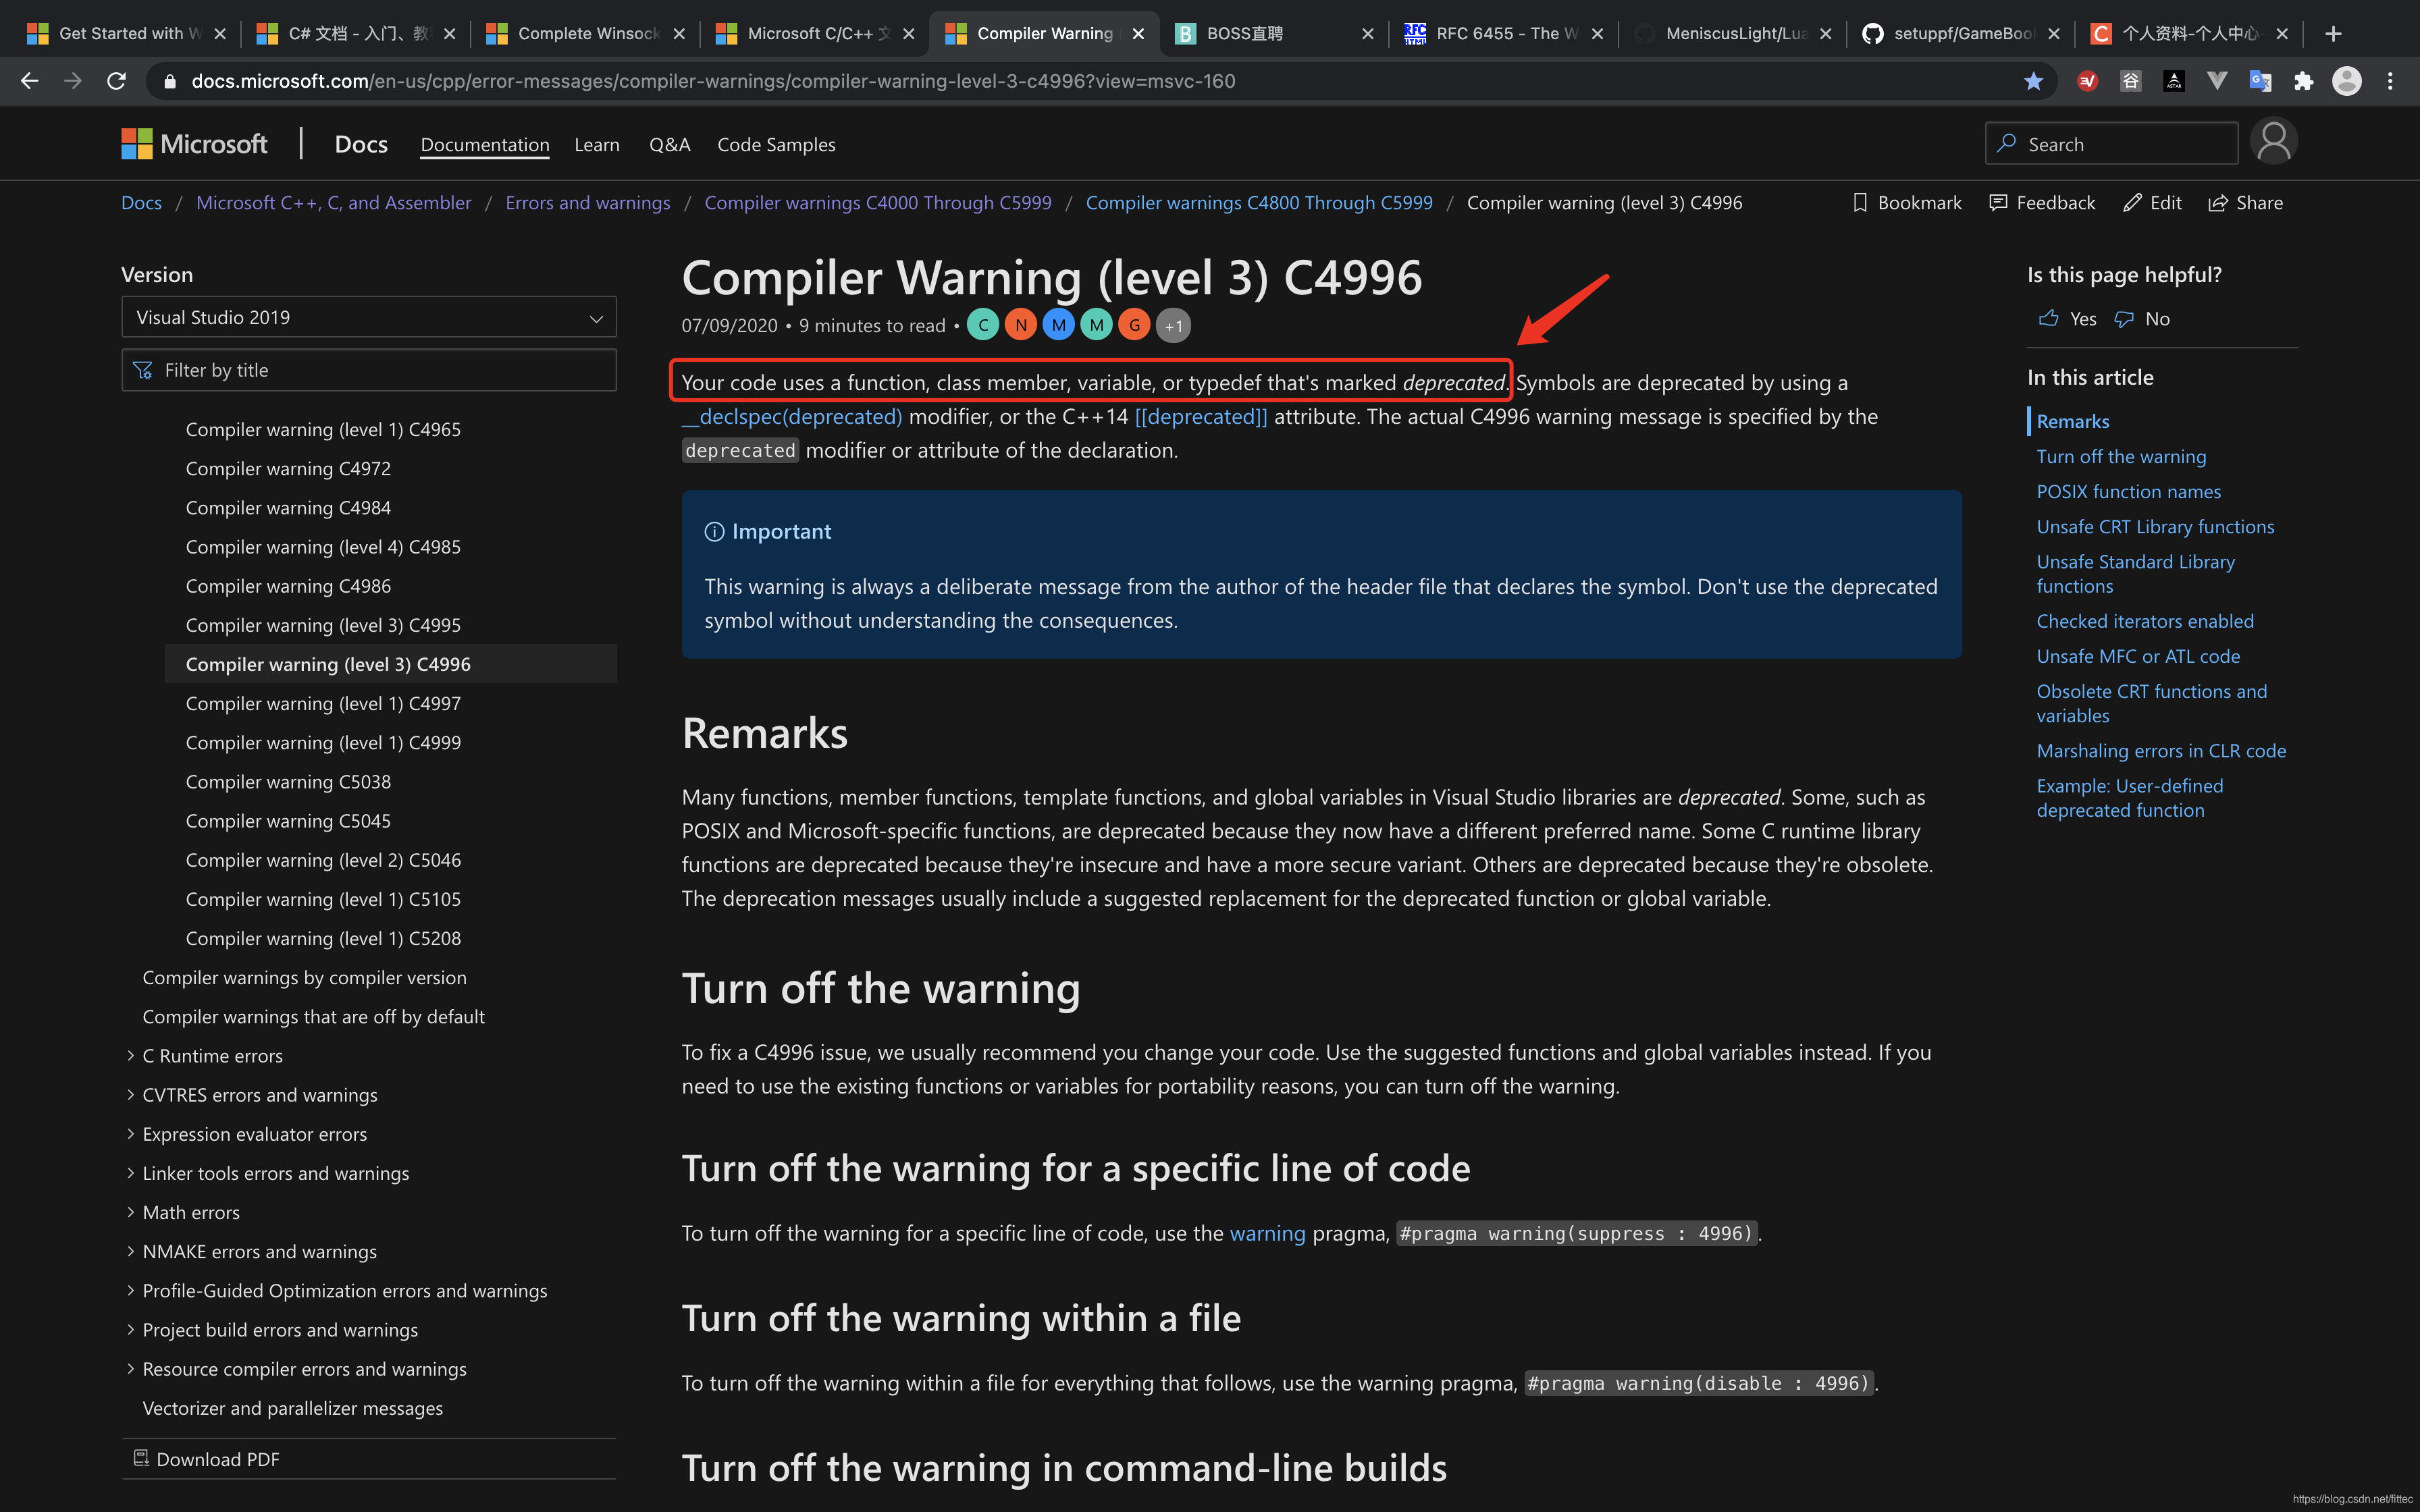Go back using browser back arrow
2420x1512 pixels.
(x=30, y=81)
